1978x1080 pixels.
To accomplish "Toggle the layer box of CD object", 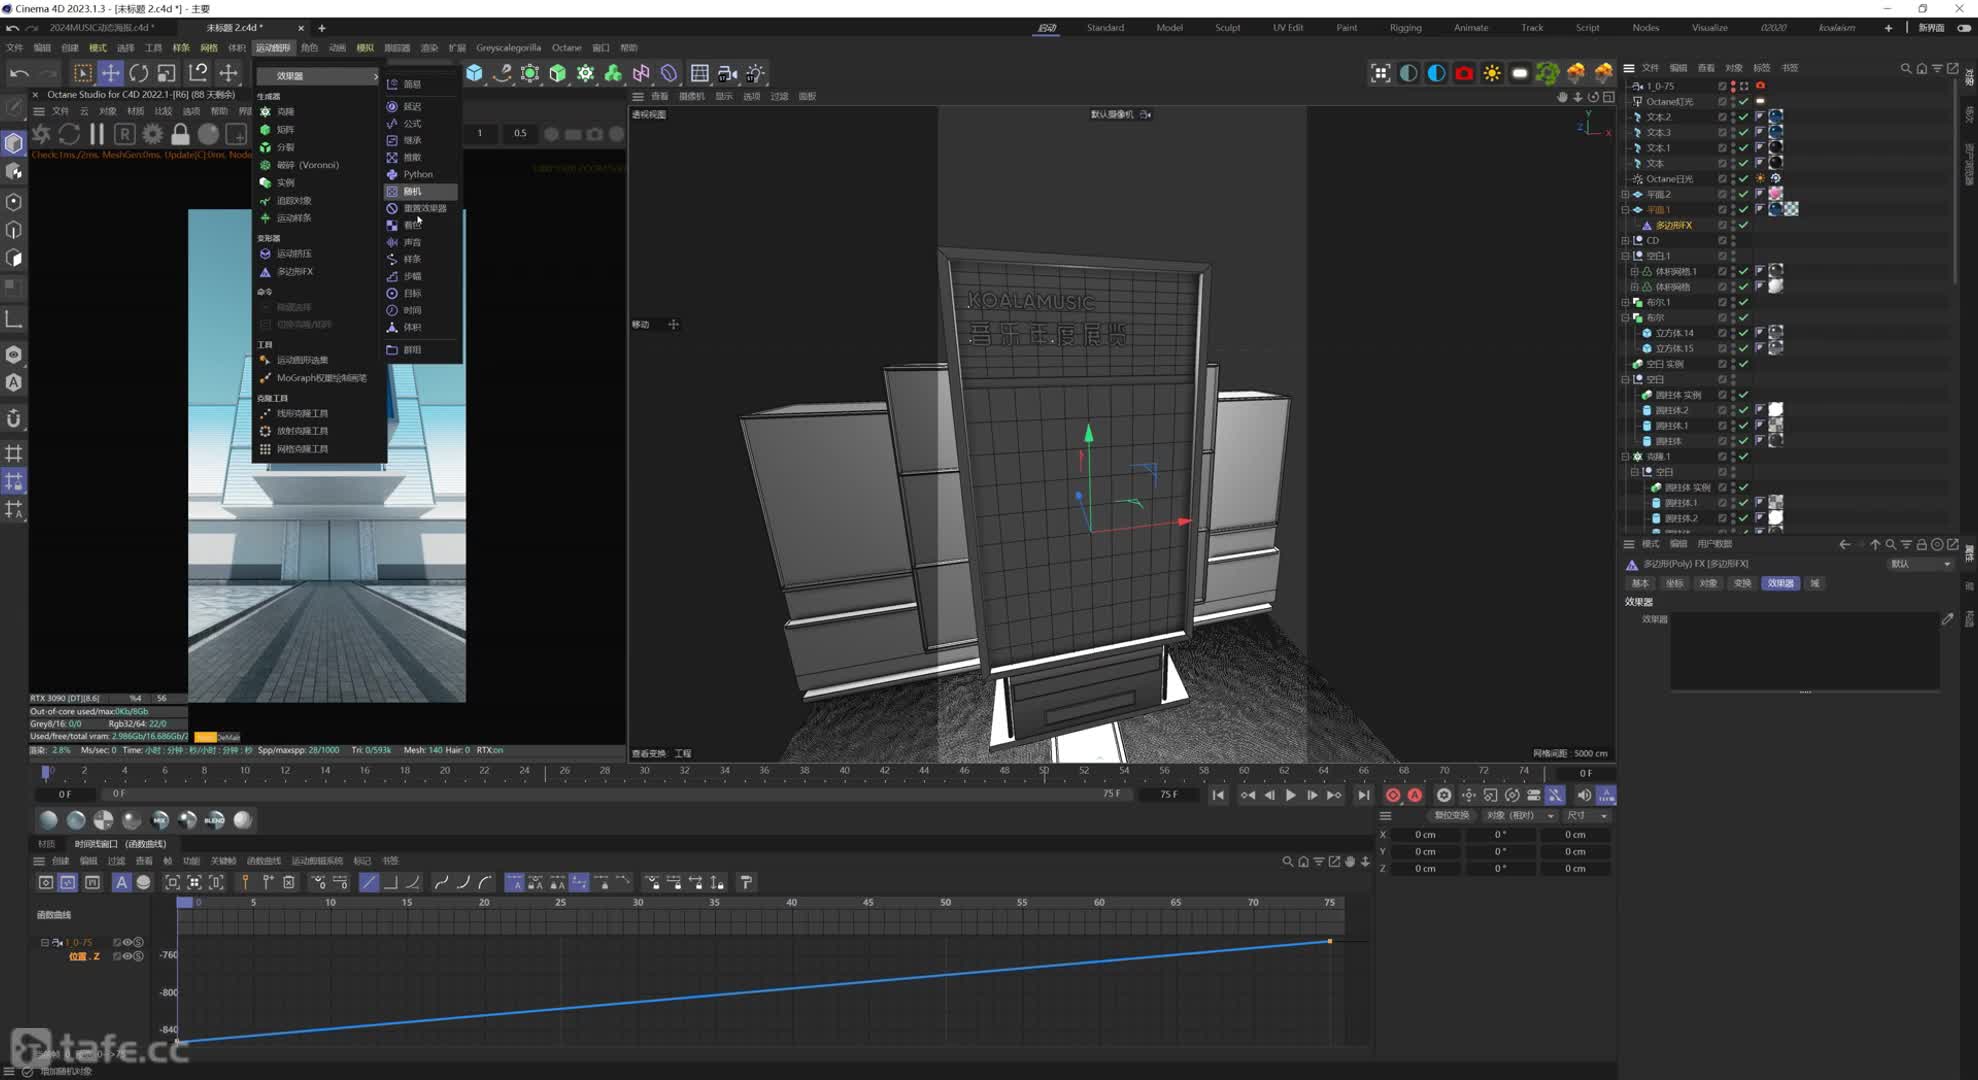I will tap(1722, 240).
